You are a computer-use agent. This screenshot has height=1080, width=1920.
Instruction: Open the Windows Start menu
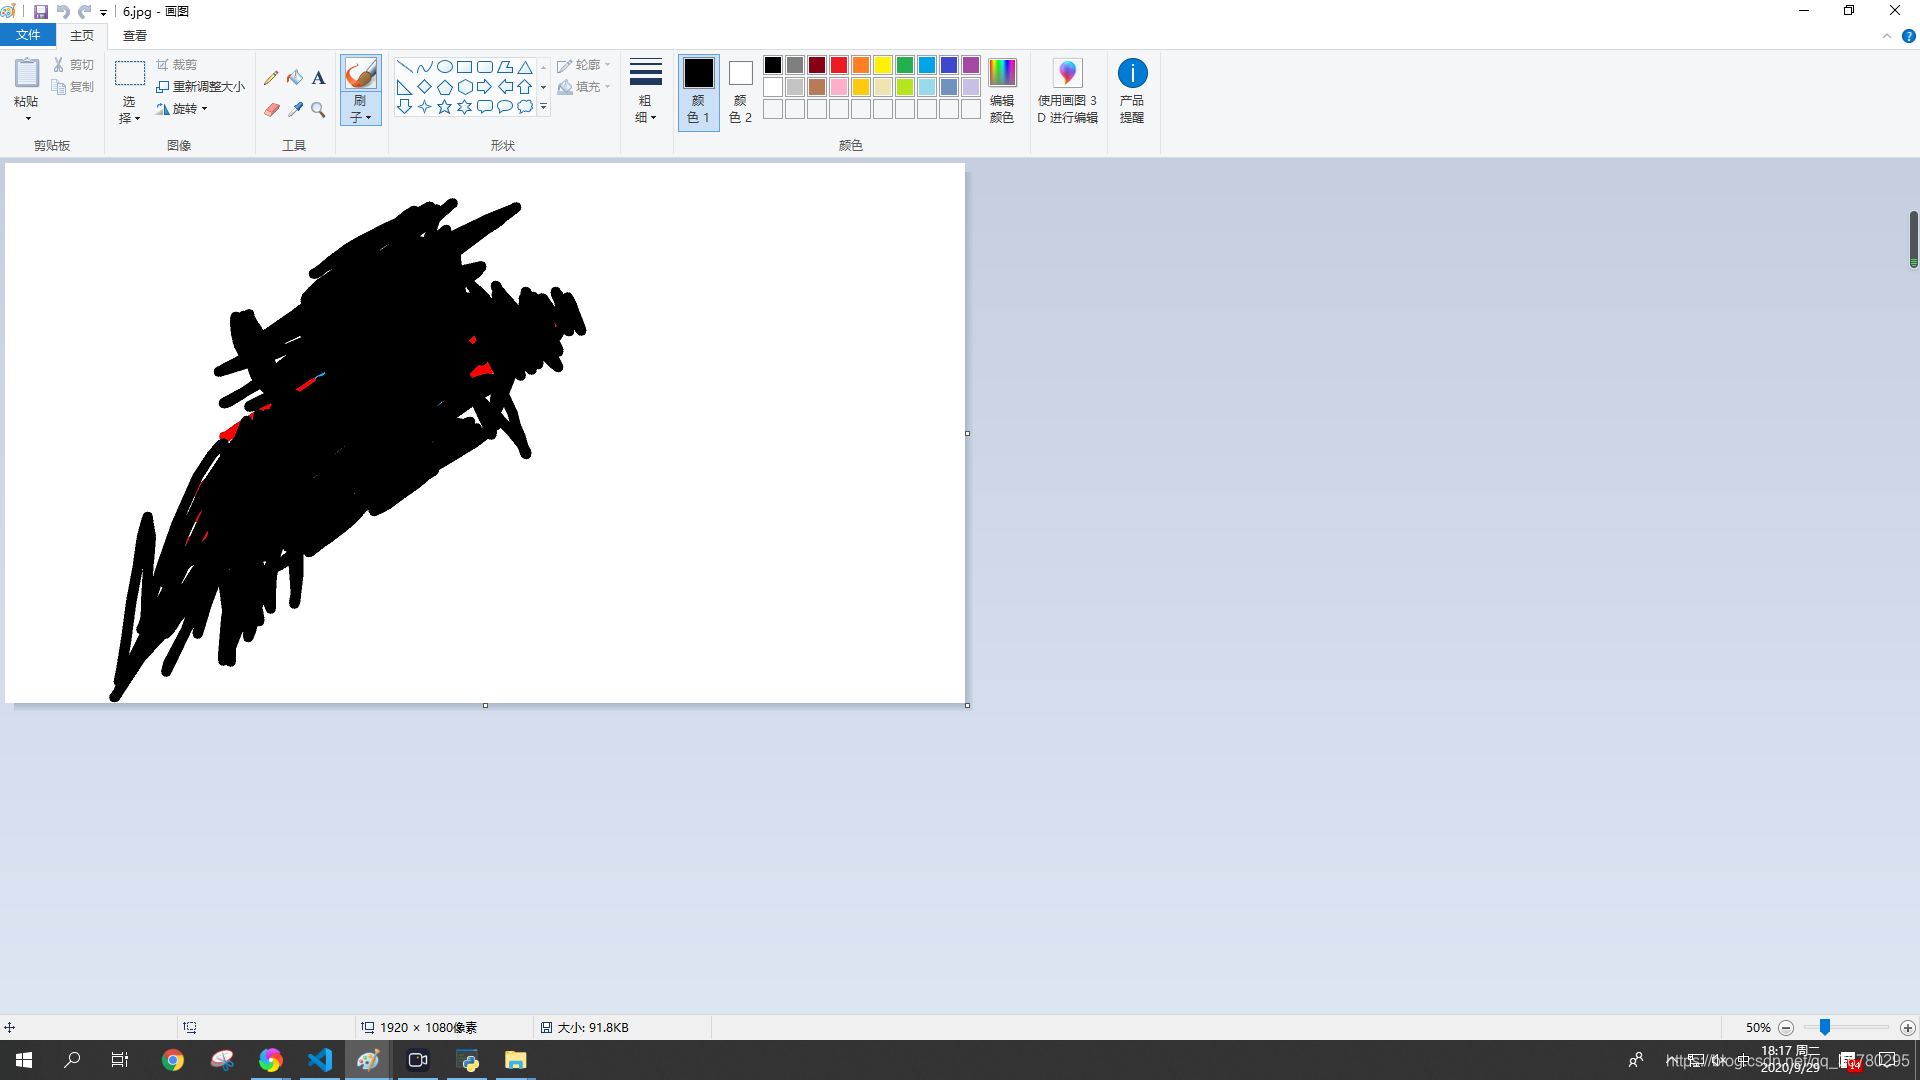(x=24, y=1060)
